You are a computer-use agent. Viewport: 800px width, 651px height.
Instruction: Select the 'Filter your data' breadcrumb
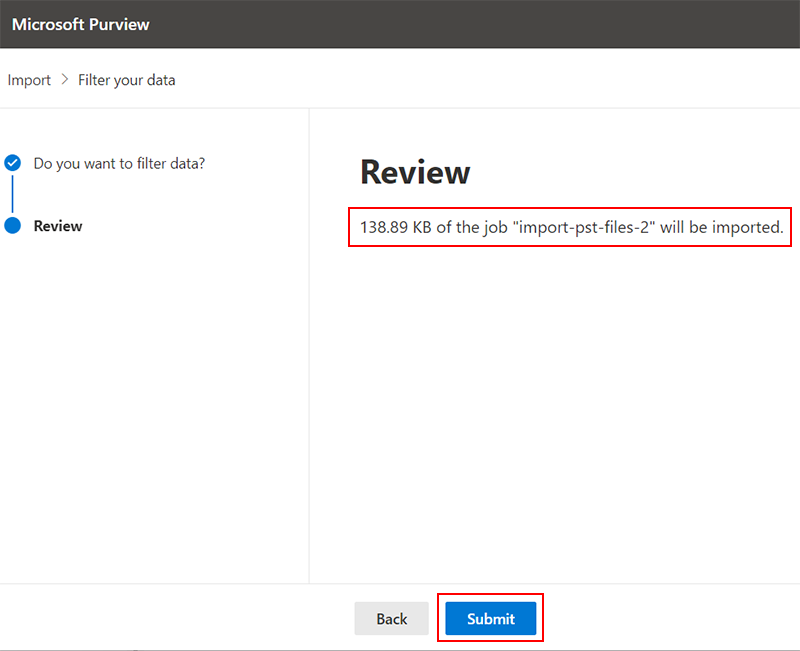(127, 80)
